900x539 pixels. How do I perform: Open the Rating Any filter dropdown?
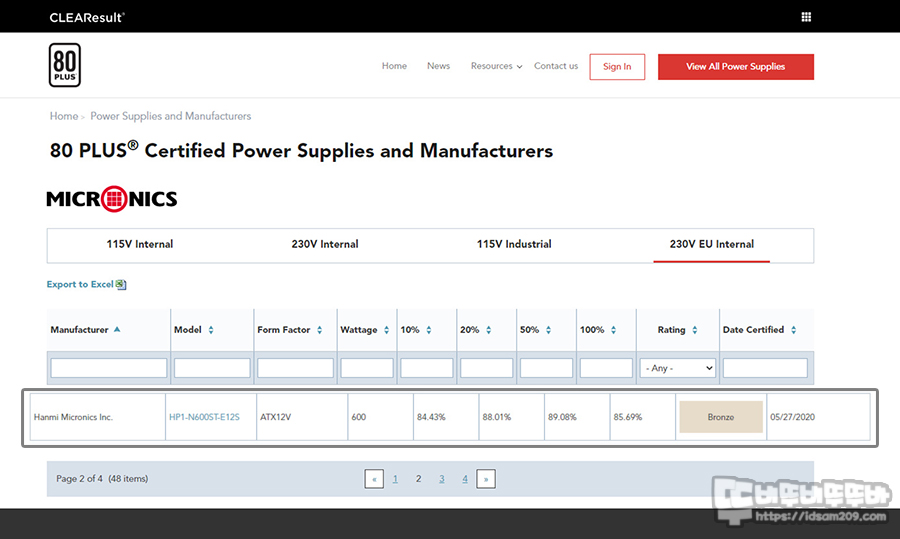pos(678,368)
